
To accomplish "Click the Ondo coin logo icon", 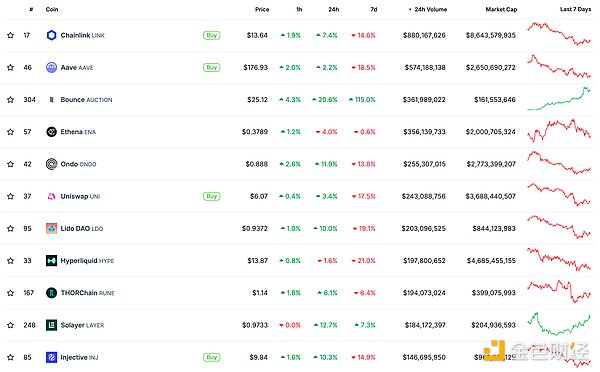I will (x=51, y=164).
